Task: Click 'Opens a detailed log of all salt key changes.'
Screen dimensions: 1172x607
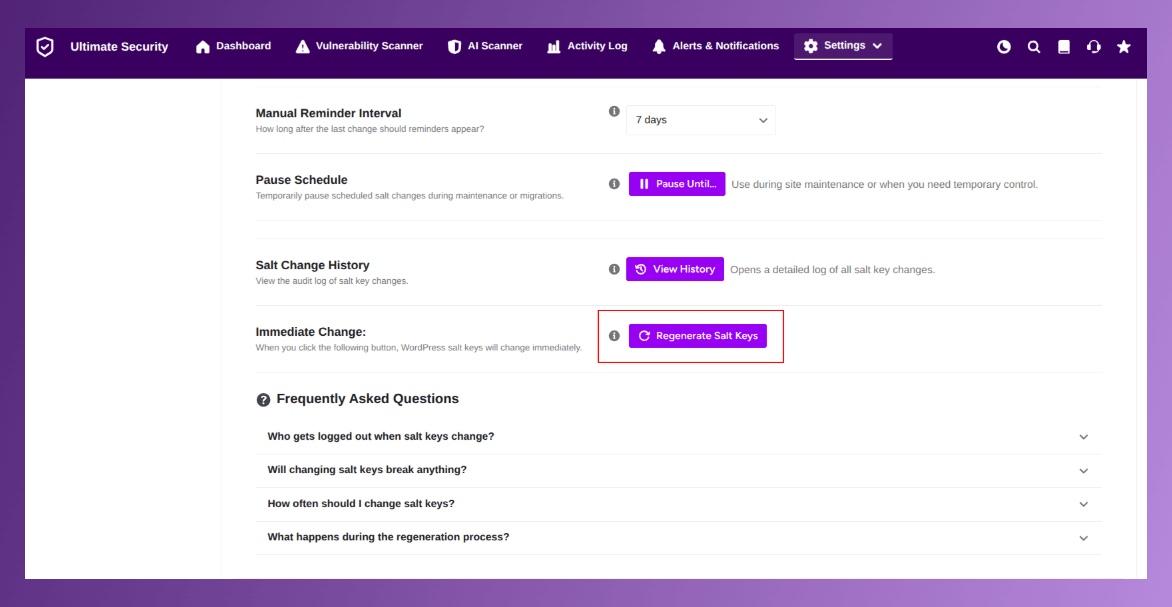Action: click(x=833, y=270)
